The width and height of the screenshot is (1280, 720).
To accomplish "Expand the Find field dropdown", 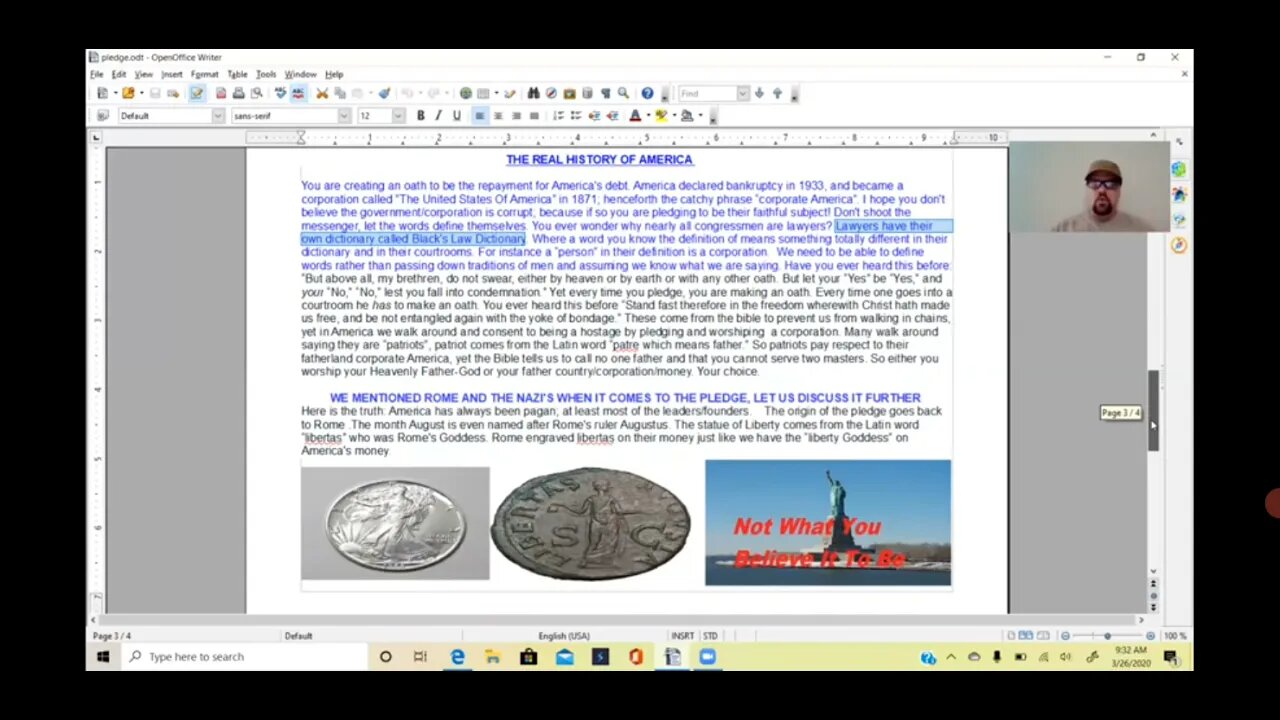I will pos(742,93).
